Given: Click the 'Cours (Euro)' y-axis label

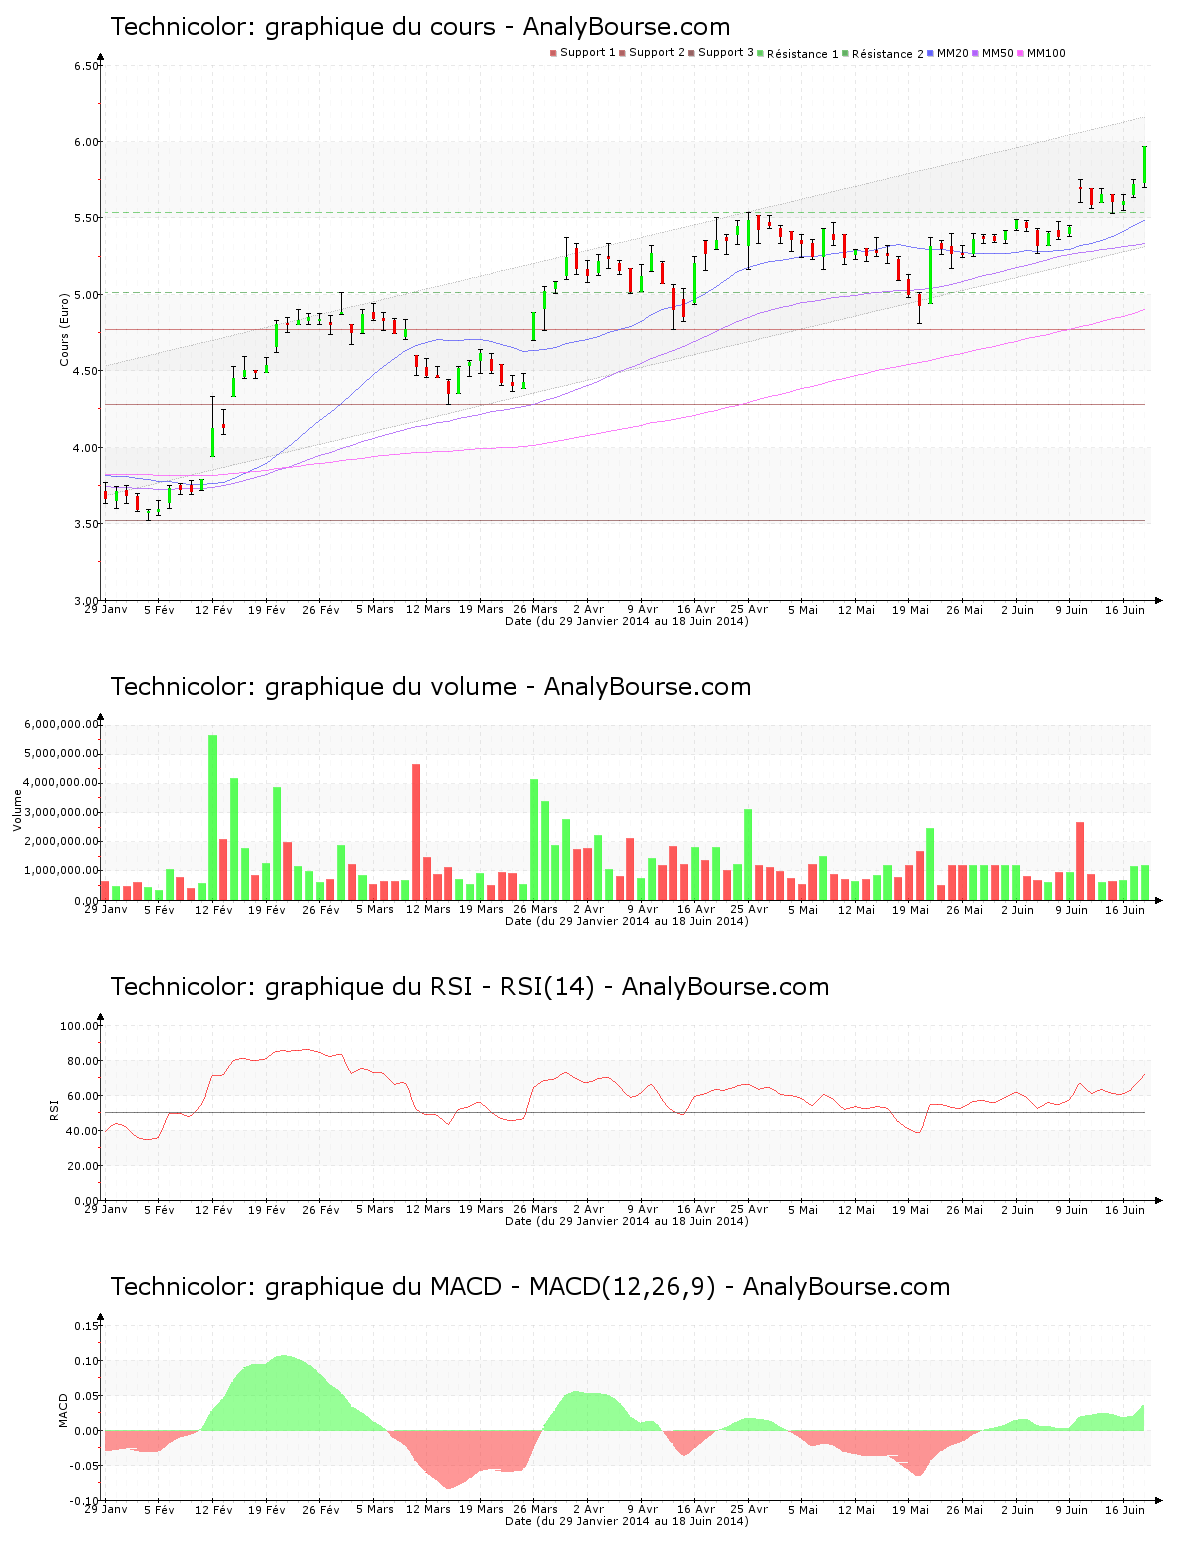Looking at the screenshot, I should tap(64, 329).
